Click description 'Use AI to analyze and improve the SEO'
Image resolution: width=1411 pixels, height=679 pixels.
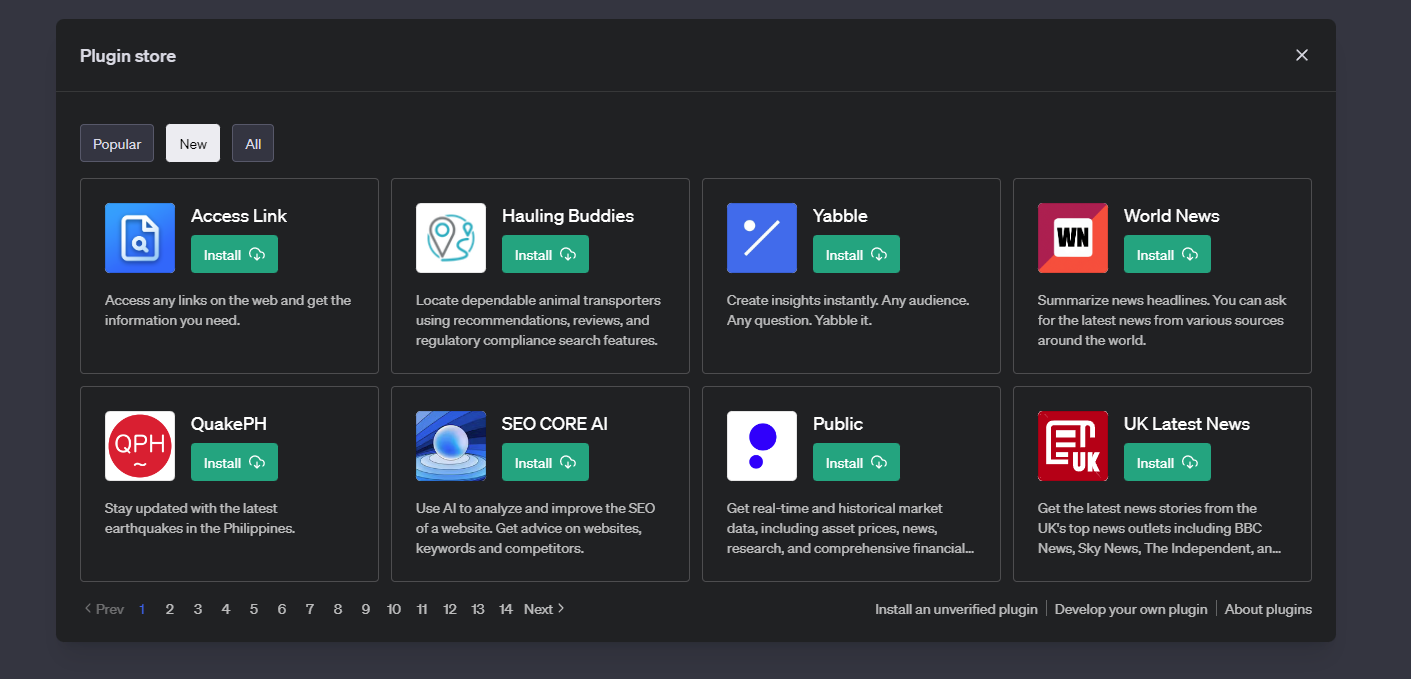536,528
